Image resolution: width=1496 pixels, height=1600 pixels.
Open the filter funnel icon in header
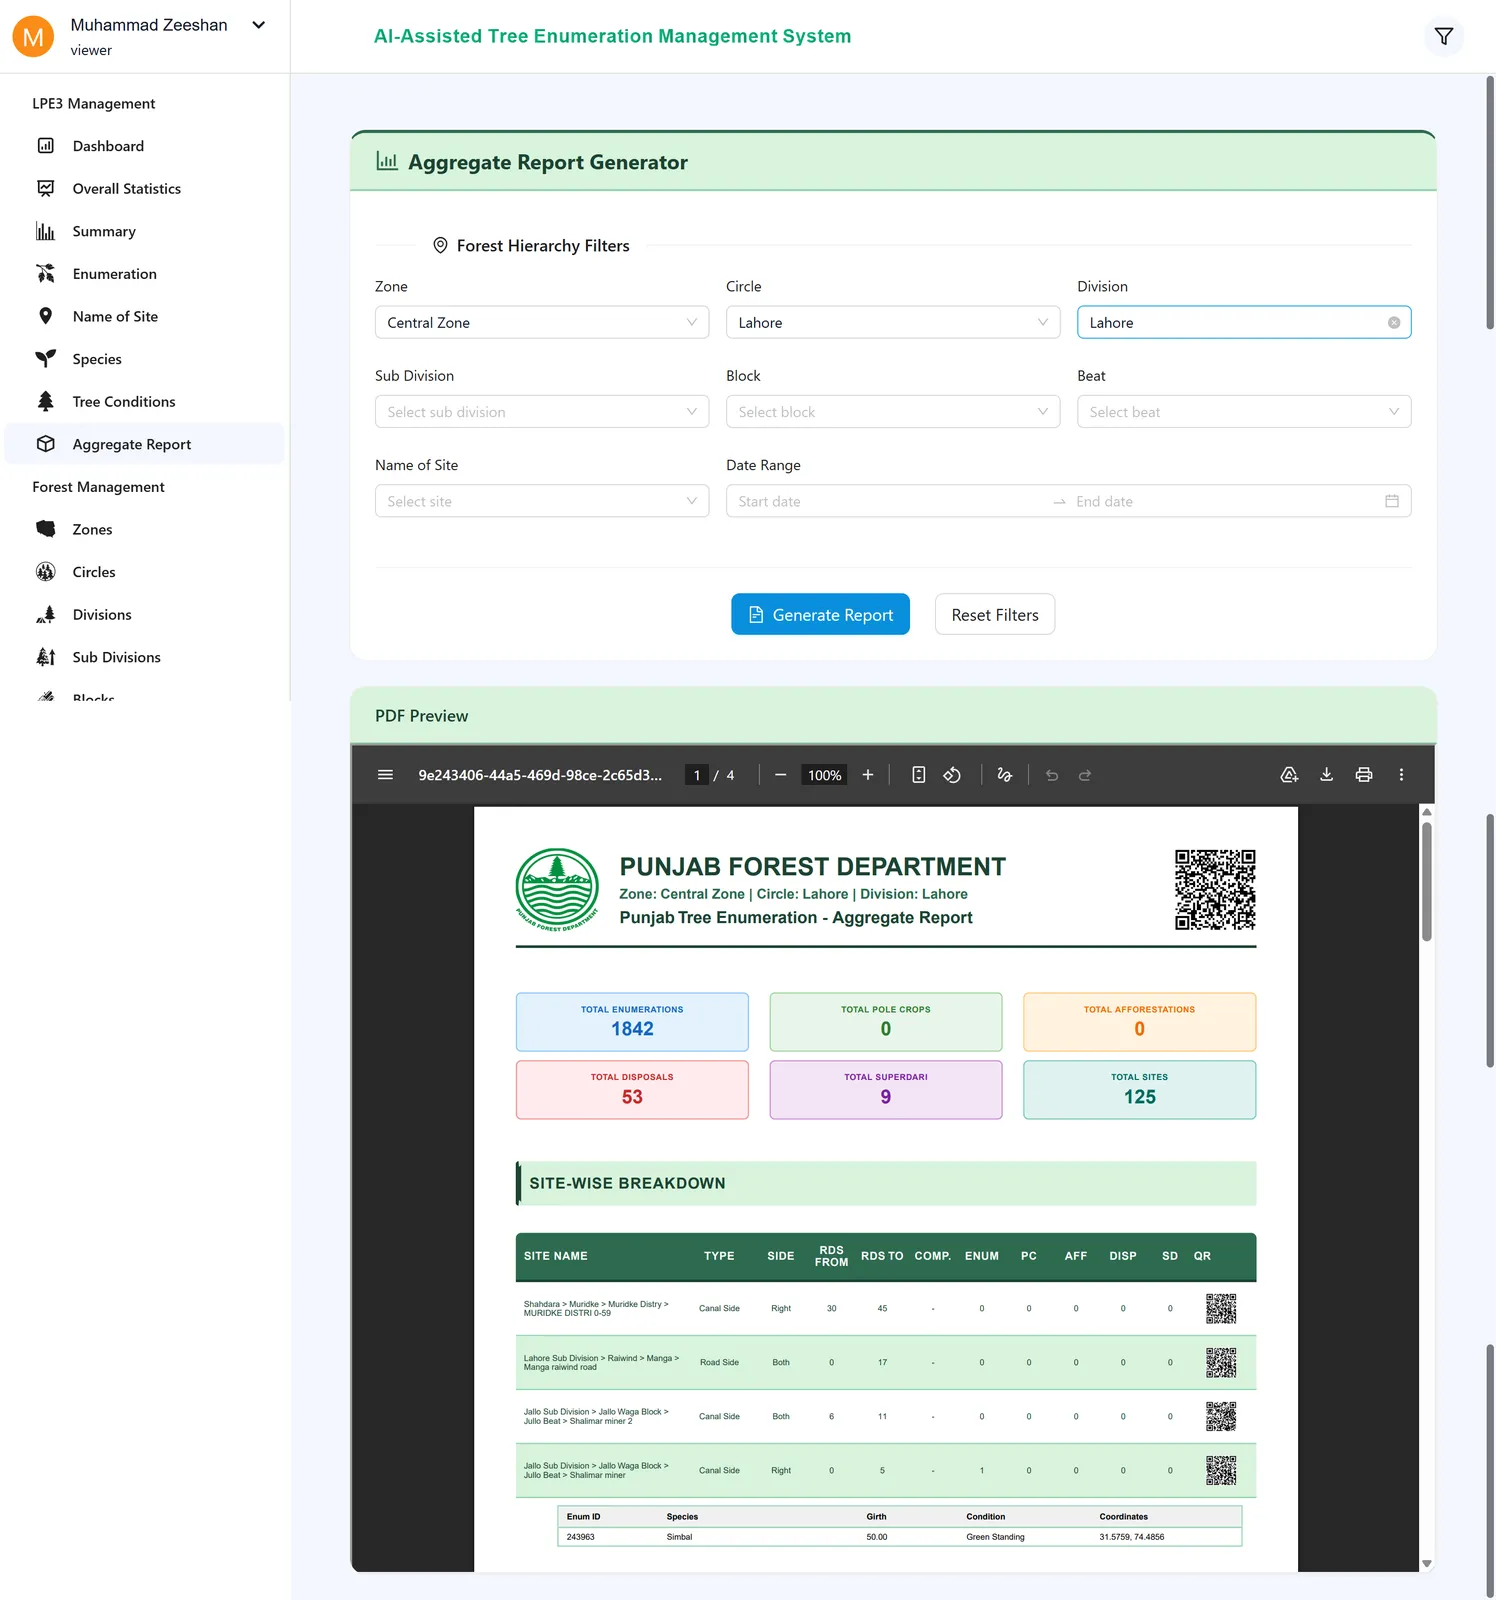coord(1443,37)
